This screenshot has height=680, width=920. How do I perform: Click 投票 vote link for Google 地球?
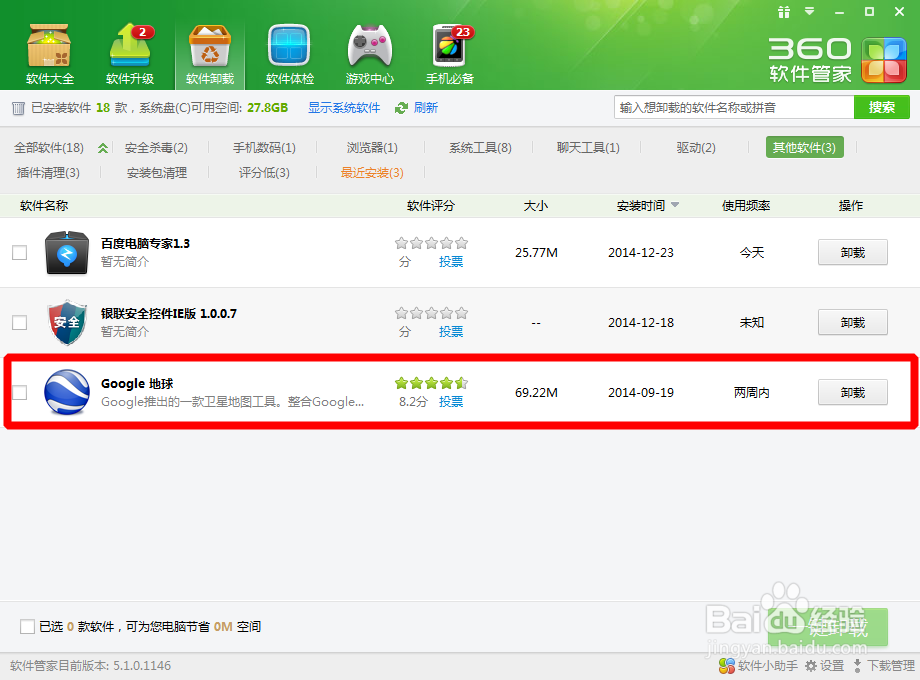point(451,401)
